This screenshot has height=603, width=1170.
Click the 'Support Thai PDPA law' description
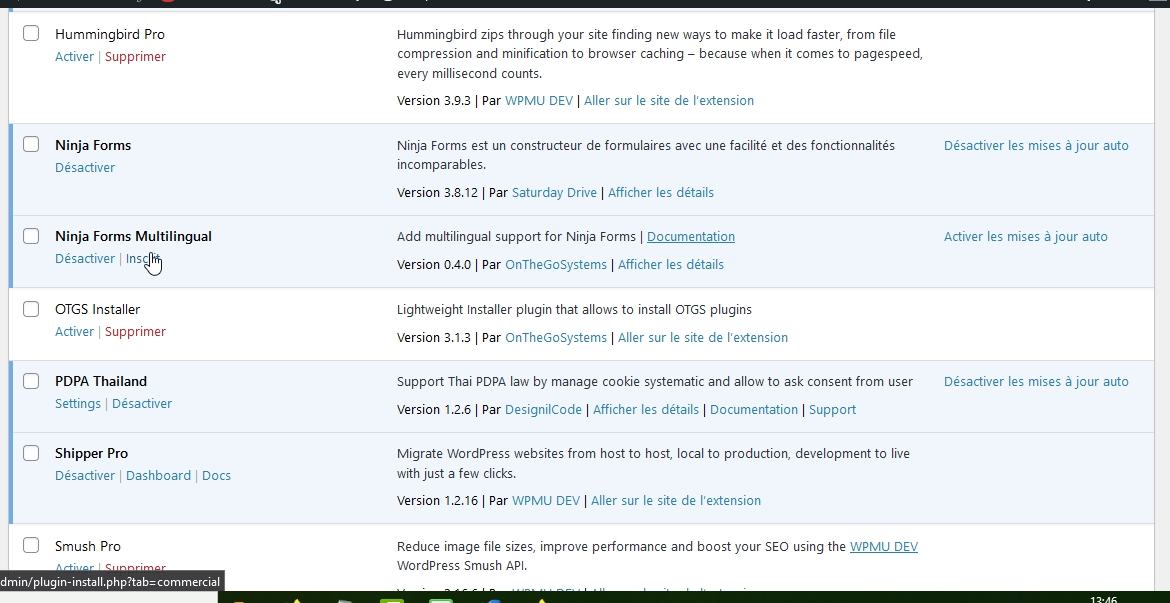[655, 381]
